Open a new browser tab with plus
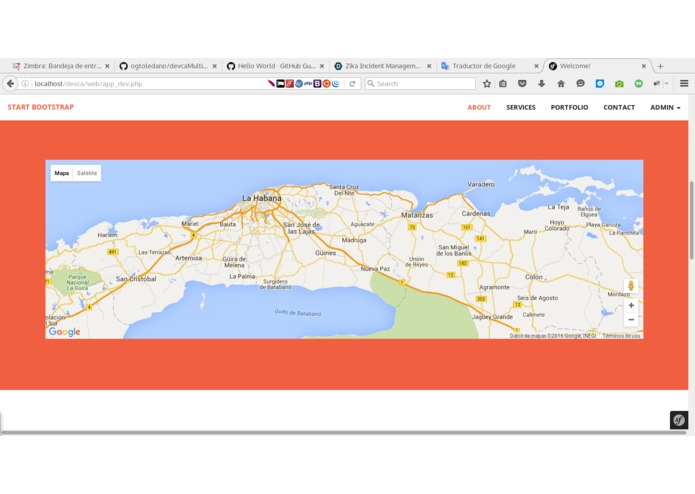 coord(660,66)
